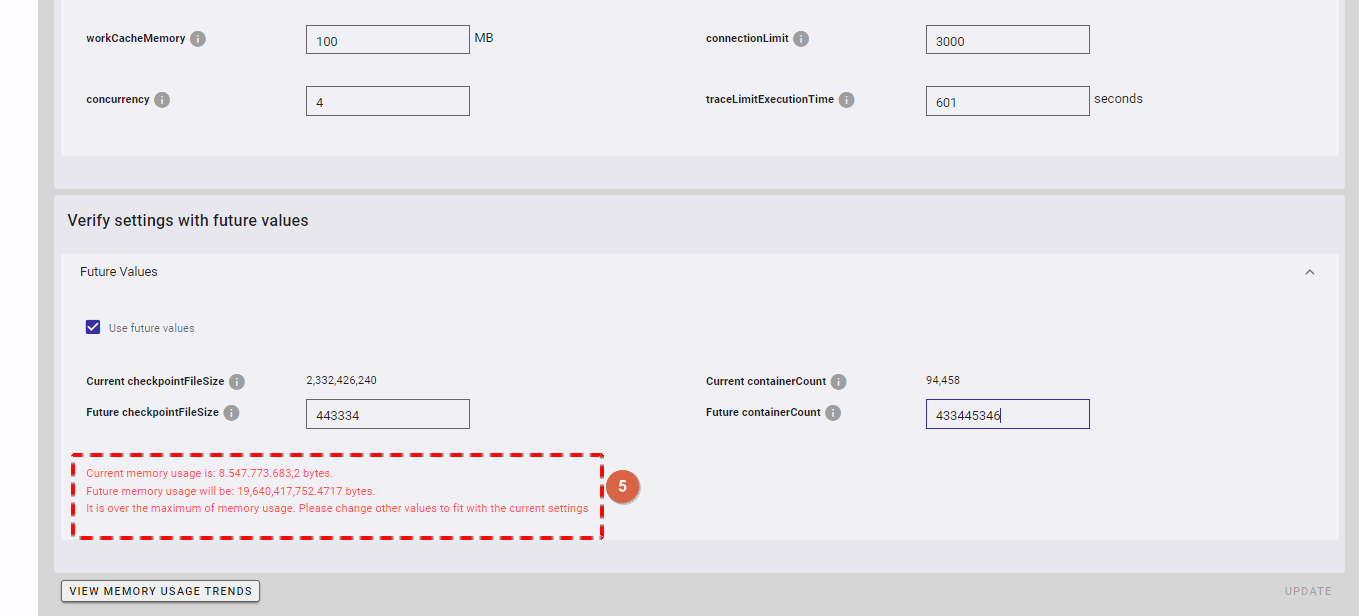This screenshot has height=616, width=1359.
Task: Click info icon beside Future checkpointFileSize
Action: pos(231,413)
